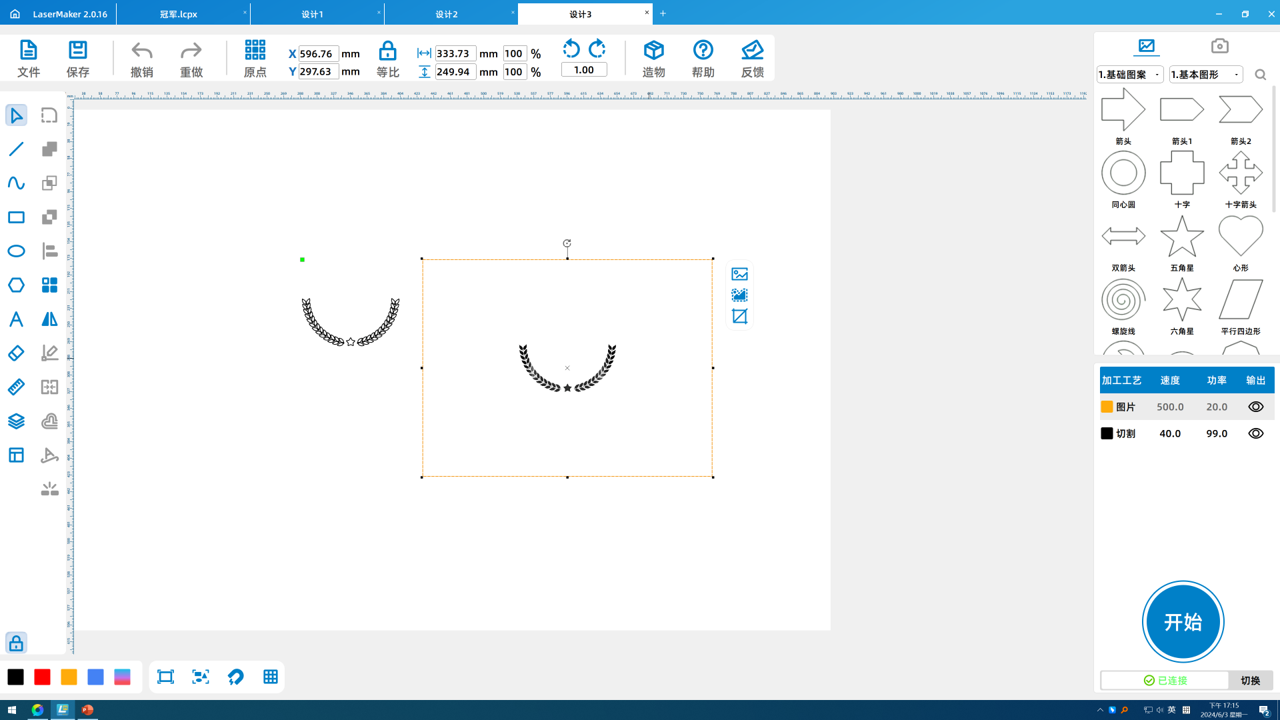Image resolution: width=1280 pixels, height=720 pixels.
Task: Toggle visibility of 切割 layer
Action: point(1255,434)
